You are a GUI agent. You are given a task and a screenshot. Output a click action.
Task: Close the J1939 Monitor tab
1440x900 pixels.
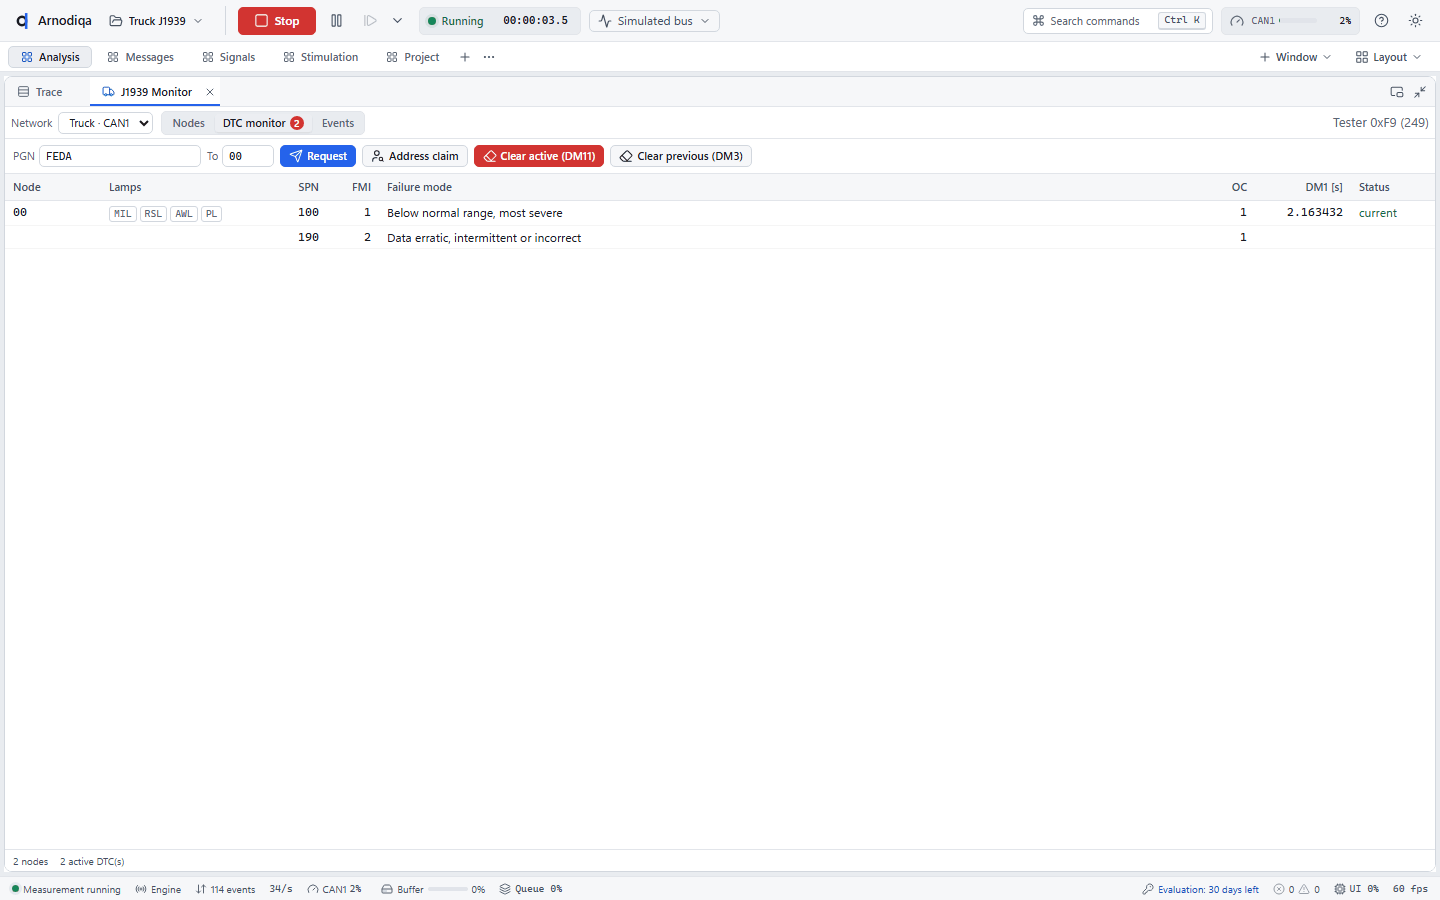pos(210,92)
